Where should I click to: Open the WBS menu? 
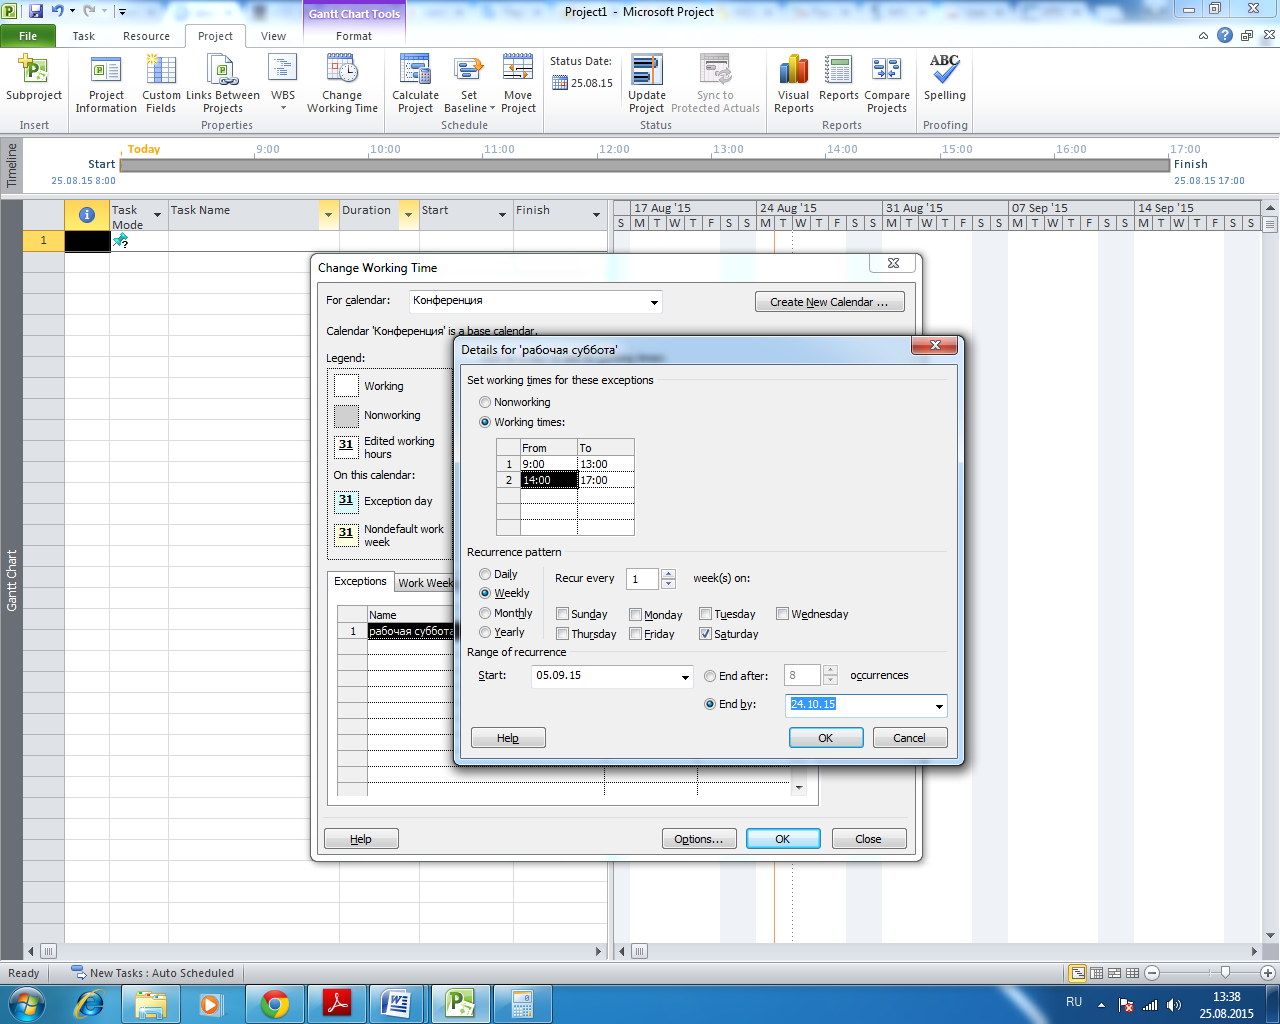click(283, 84)
